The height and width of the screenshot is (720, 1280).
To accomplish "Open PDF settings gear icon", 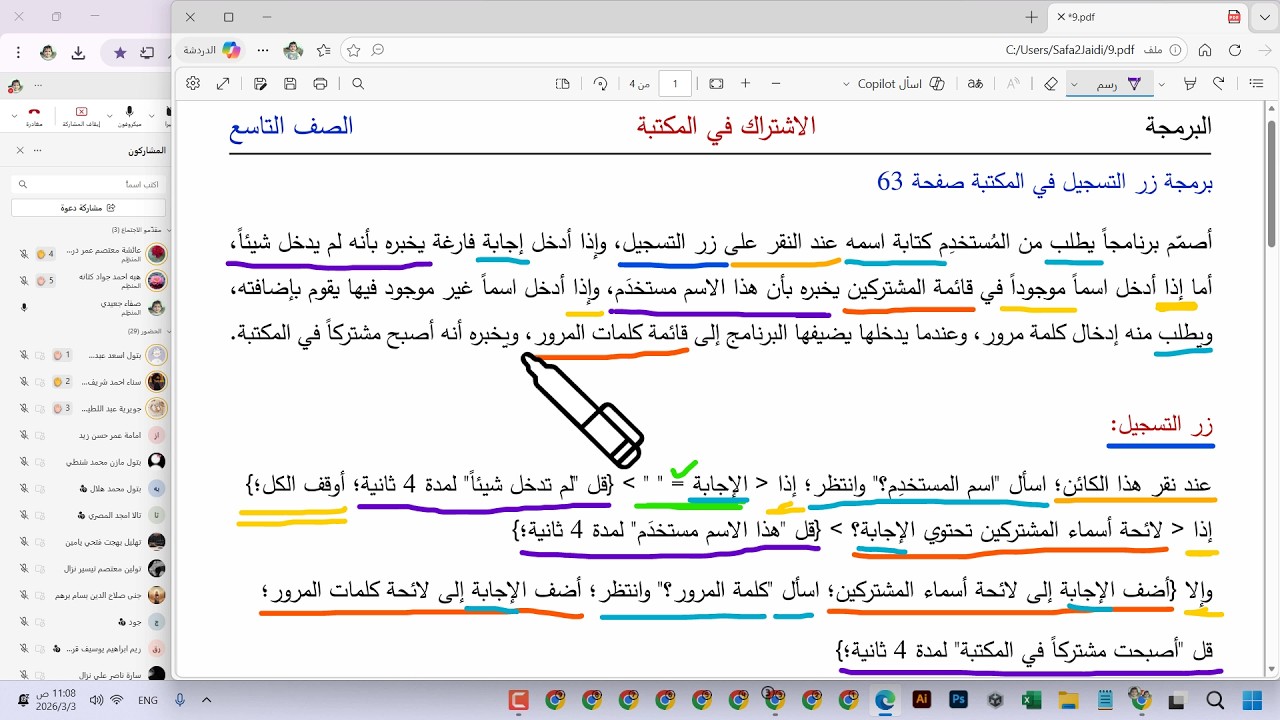I will [193, 84].
